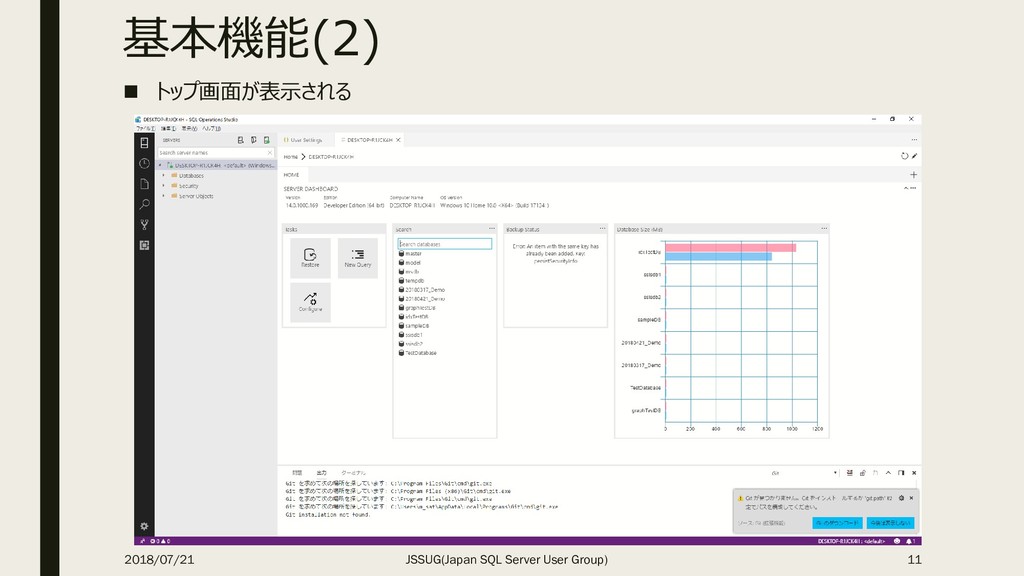The width and height of the screenshot is (1024, 576).
Task: Close the bottom output panel
Action: click(x=914, y=473)
